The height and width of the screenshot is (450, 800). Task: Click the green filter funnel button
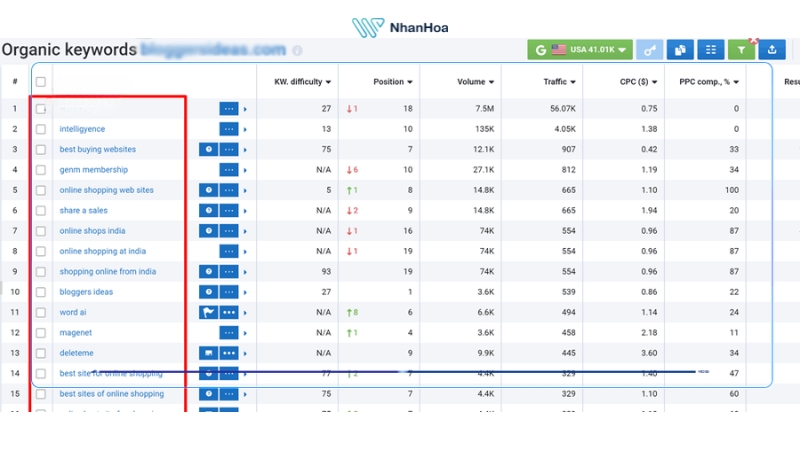click(x=741, y=50)
